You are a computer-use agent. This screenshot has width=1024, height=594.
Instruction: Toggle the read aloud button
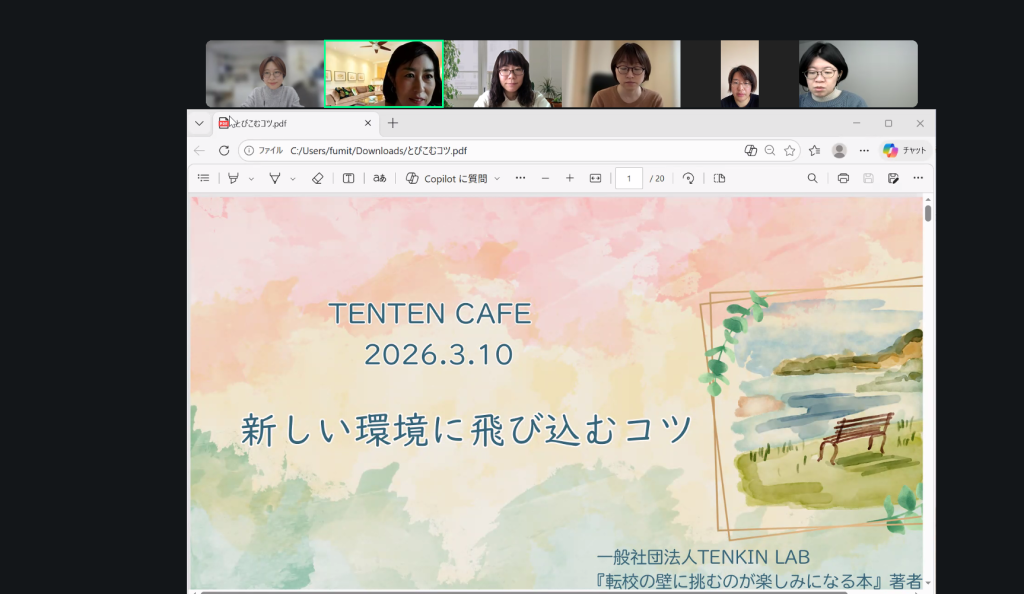click(x=379, y=178)
